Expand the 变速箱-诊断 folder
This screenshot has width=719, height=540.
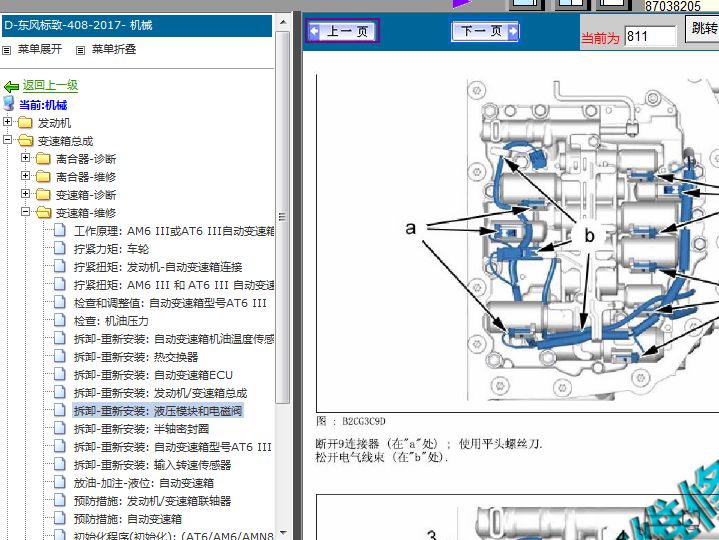[26, 193]
